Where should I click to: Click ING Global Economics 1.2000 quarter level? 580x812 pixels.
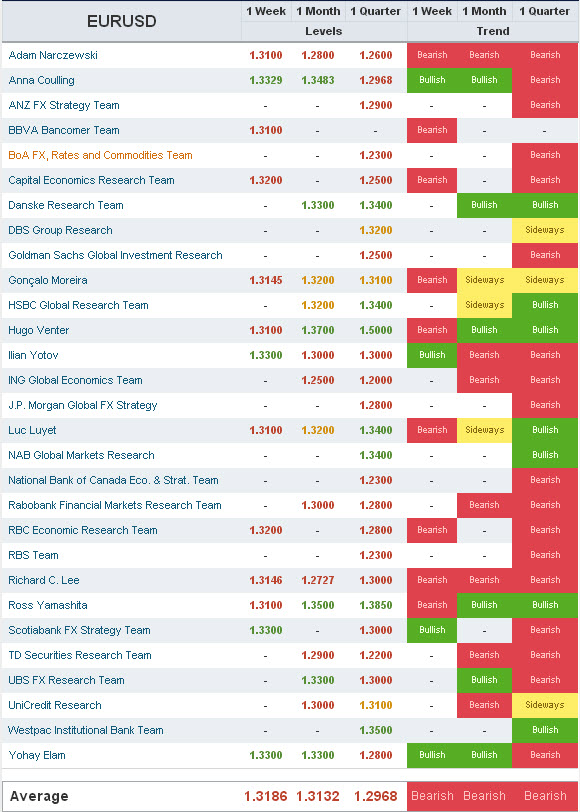click(x=375, y=380)
